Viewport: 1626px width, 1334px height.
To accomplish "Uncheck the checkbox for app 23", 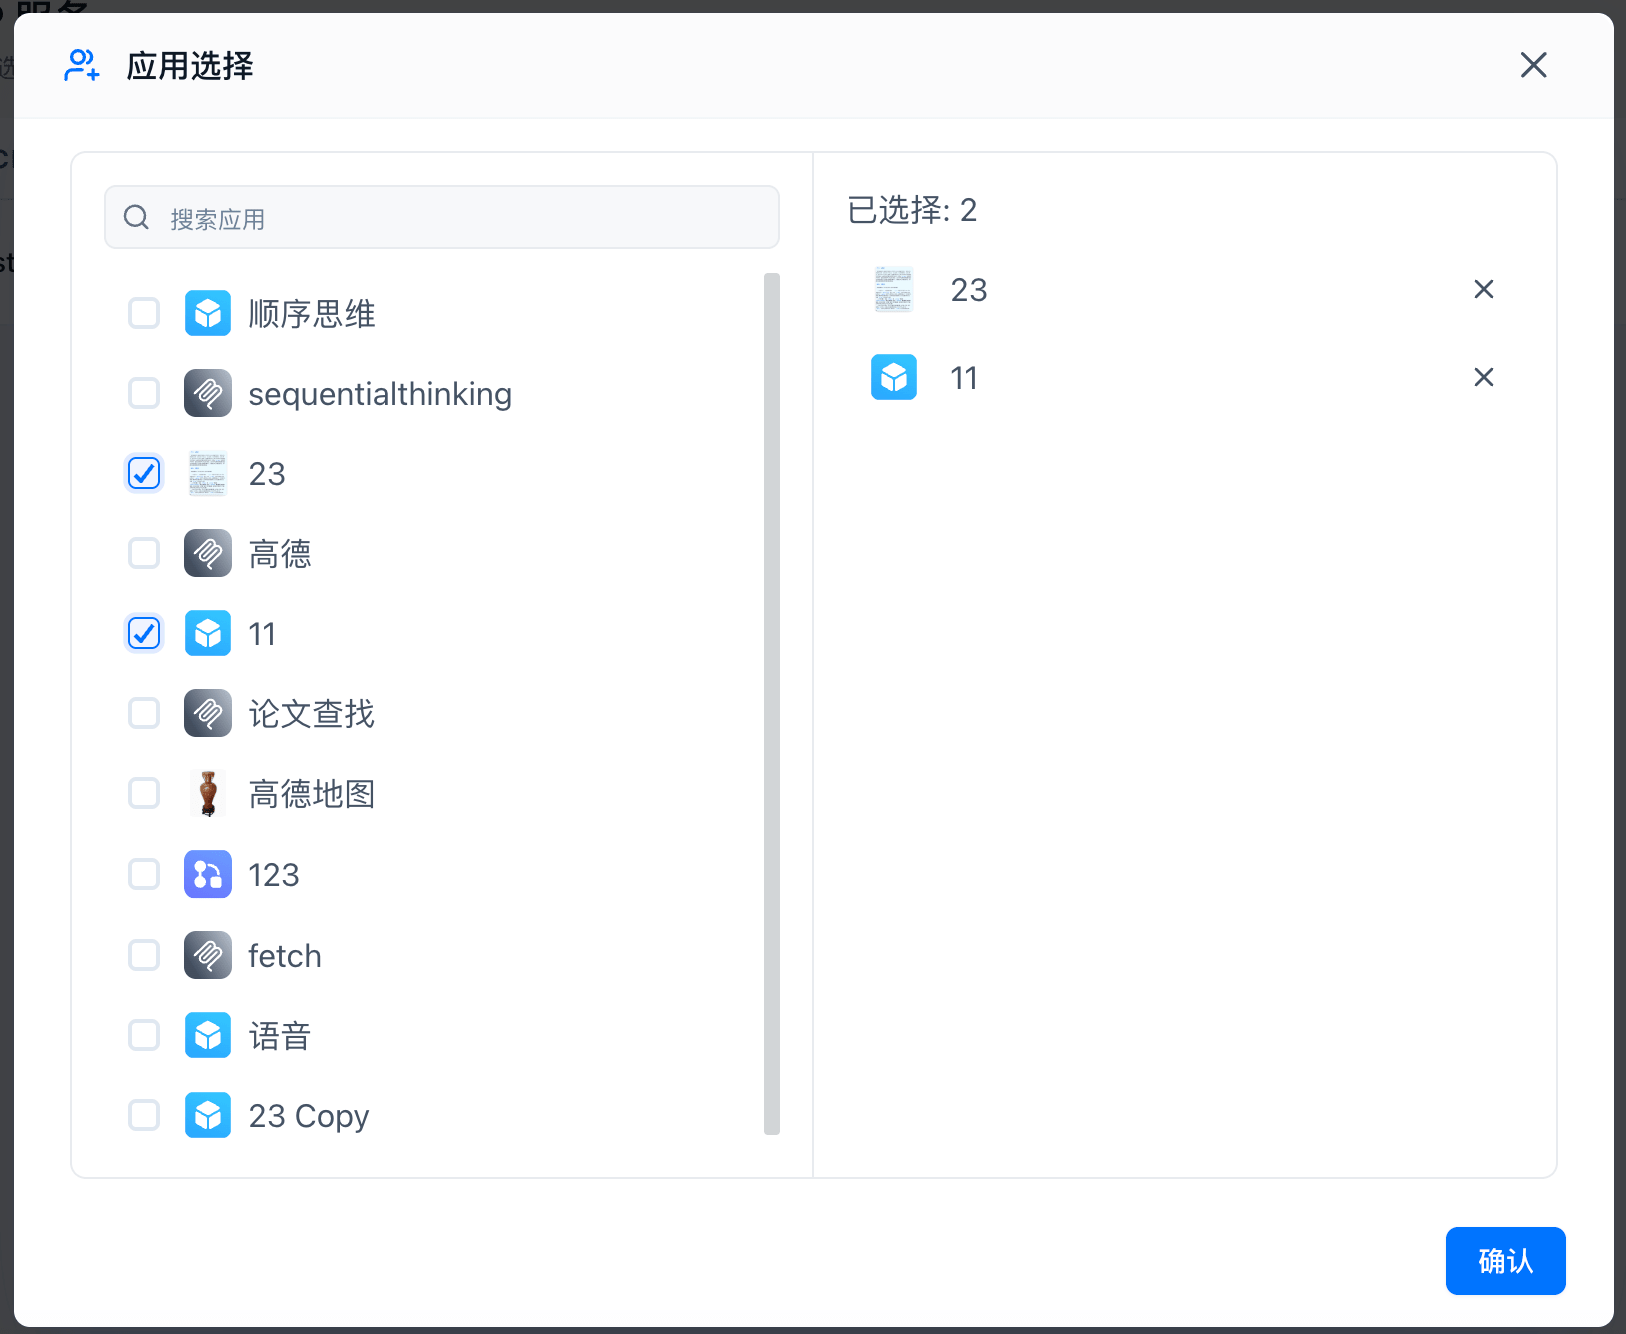I will click(x=144, y=473).
